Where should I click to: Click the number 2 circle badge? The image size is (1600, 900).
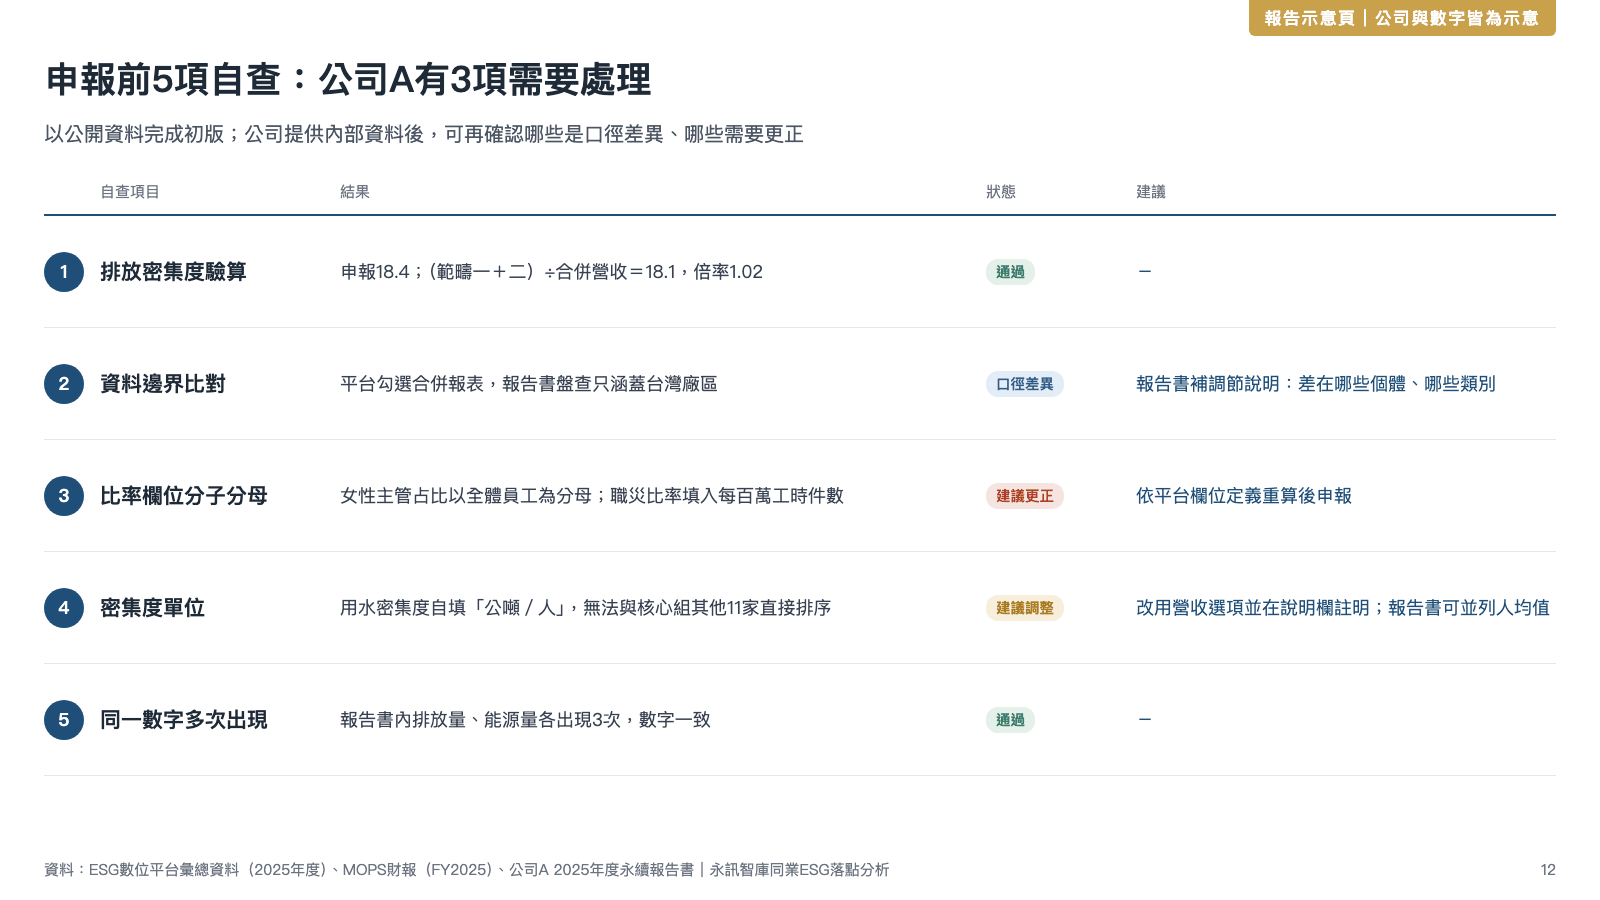pos(64,384)
